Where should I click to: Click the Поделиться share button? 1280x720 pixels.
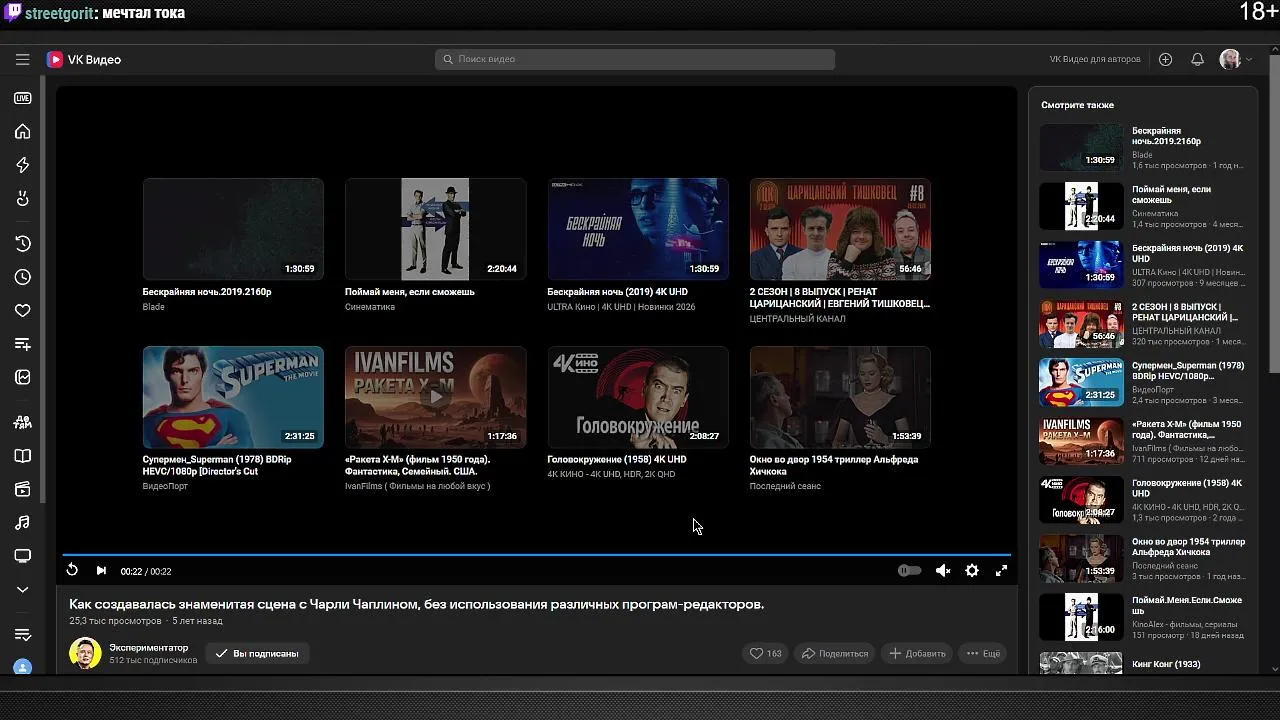tap(835, 653)
